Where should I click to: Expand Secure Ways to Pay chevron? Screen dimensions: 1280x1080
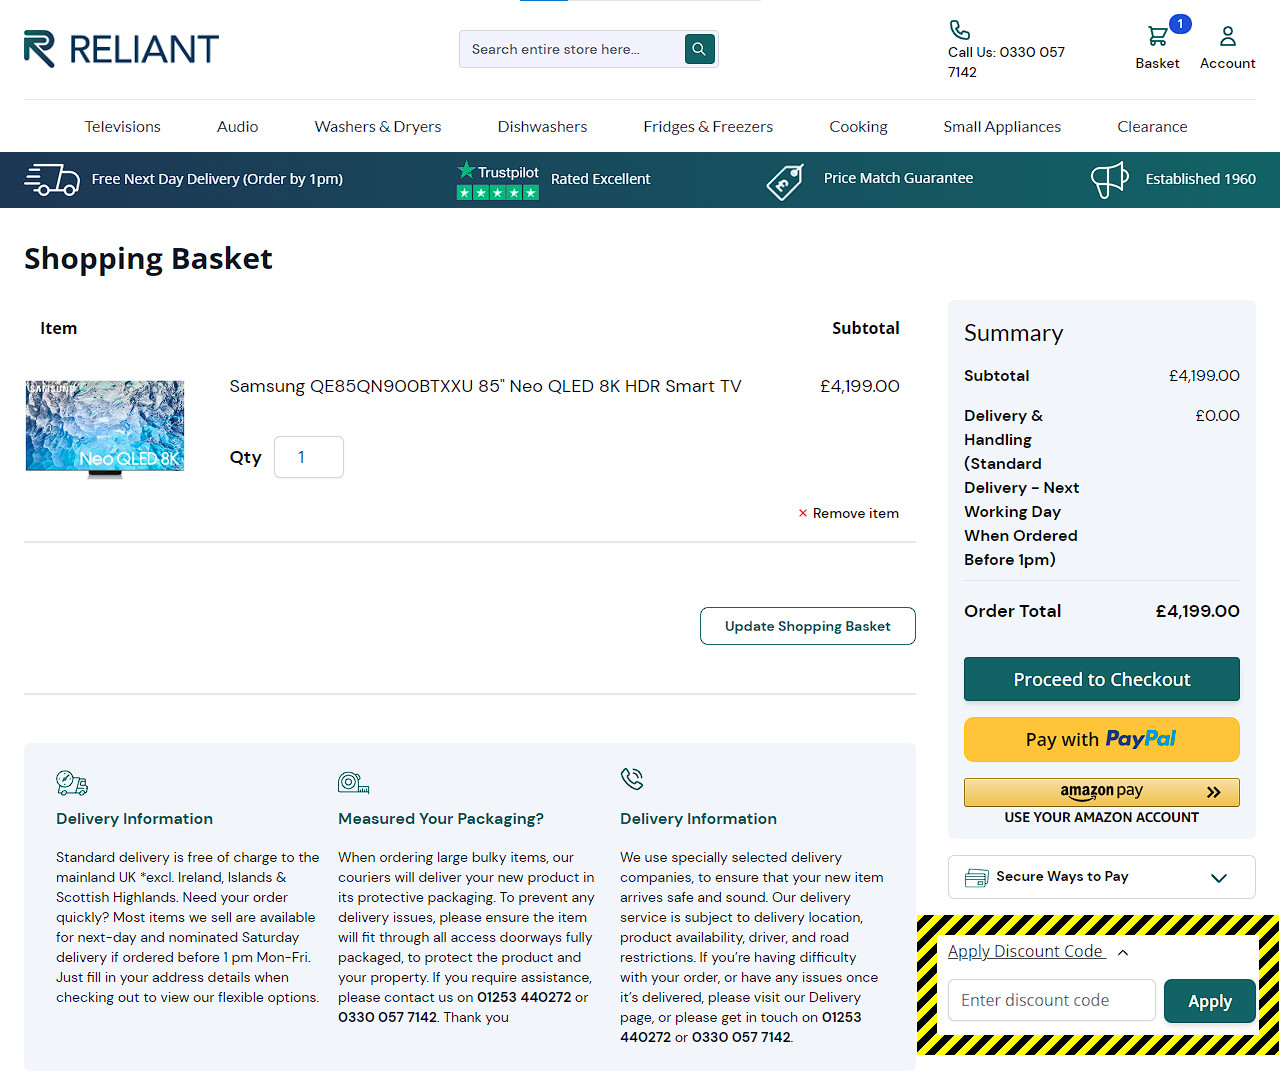point(1219,878)
